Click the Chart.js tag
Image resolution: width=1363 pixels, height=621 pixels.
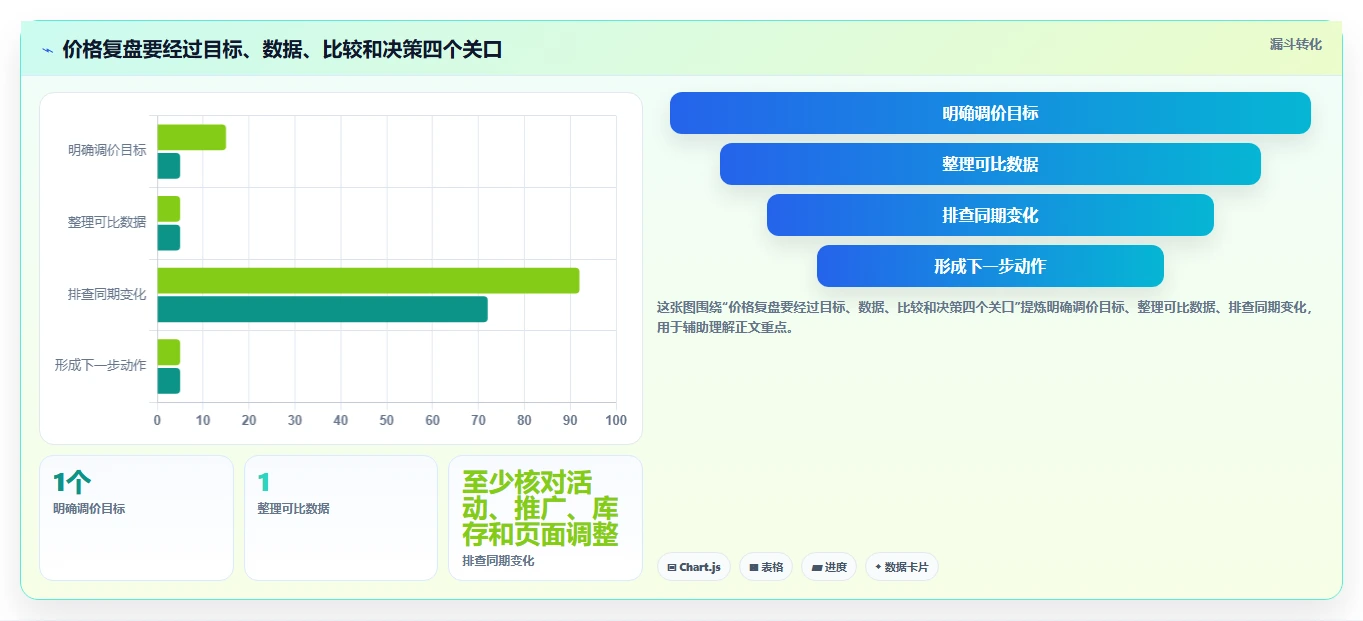point(694,567)
